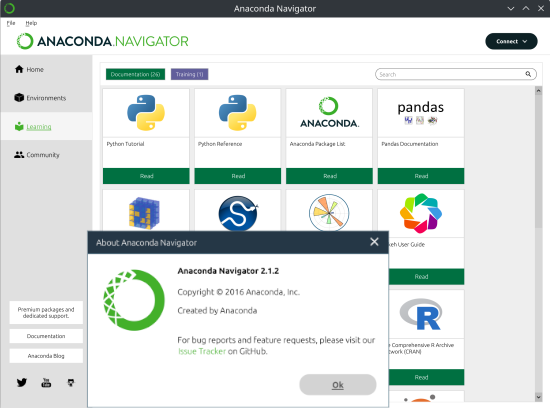Expand the Connect dropdown
This screenshot has height=408, width=550.
[511, 41]
